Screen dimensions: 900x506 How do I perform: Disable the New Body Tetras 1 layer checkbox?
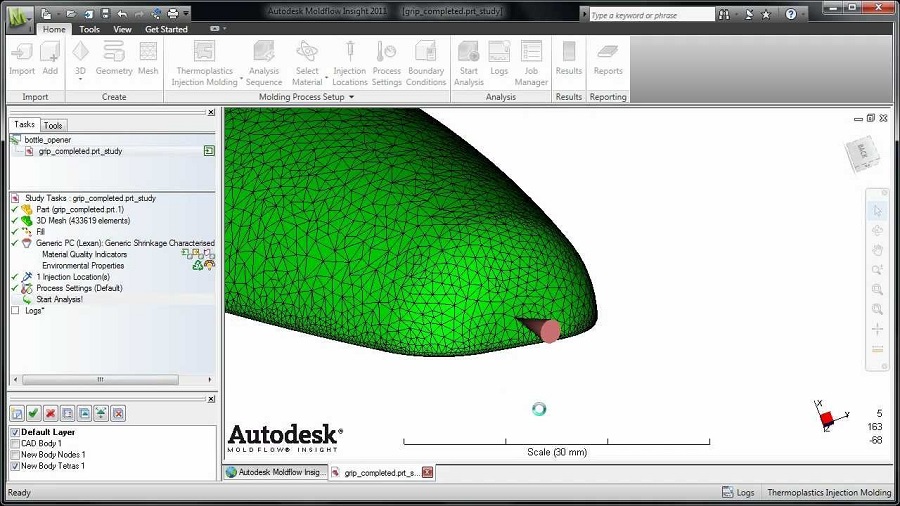(15, 466)
